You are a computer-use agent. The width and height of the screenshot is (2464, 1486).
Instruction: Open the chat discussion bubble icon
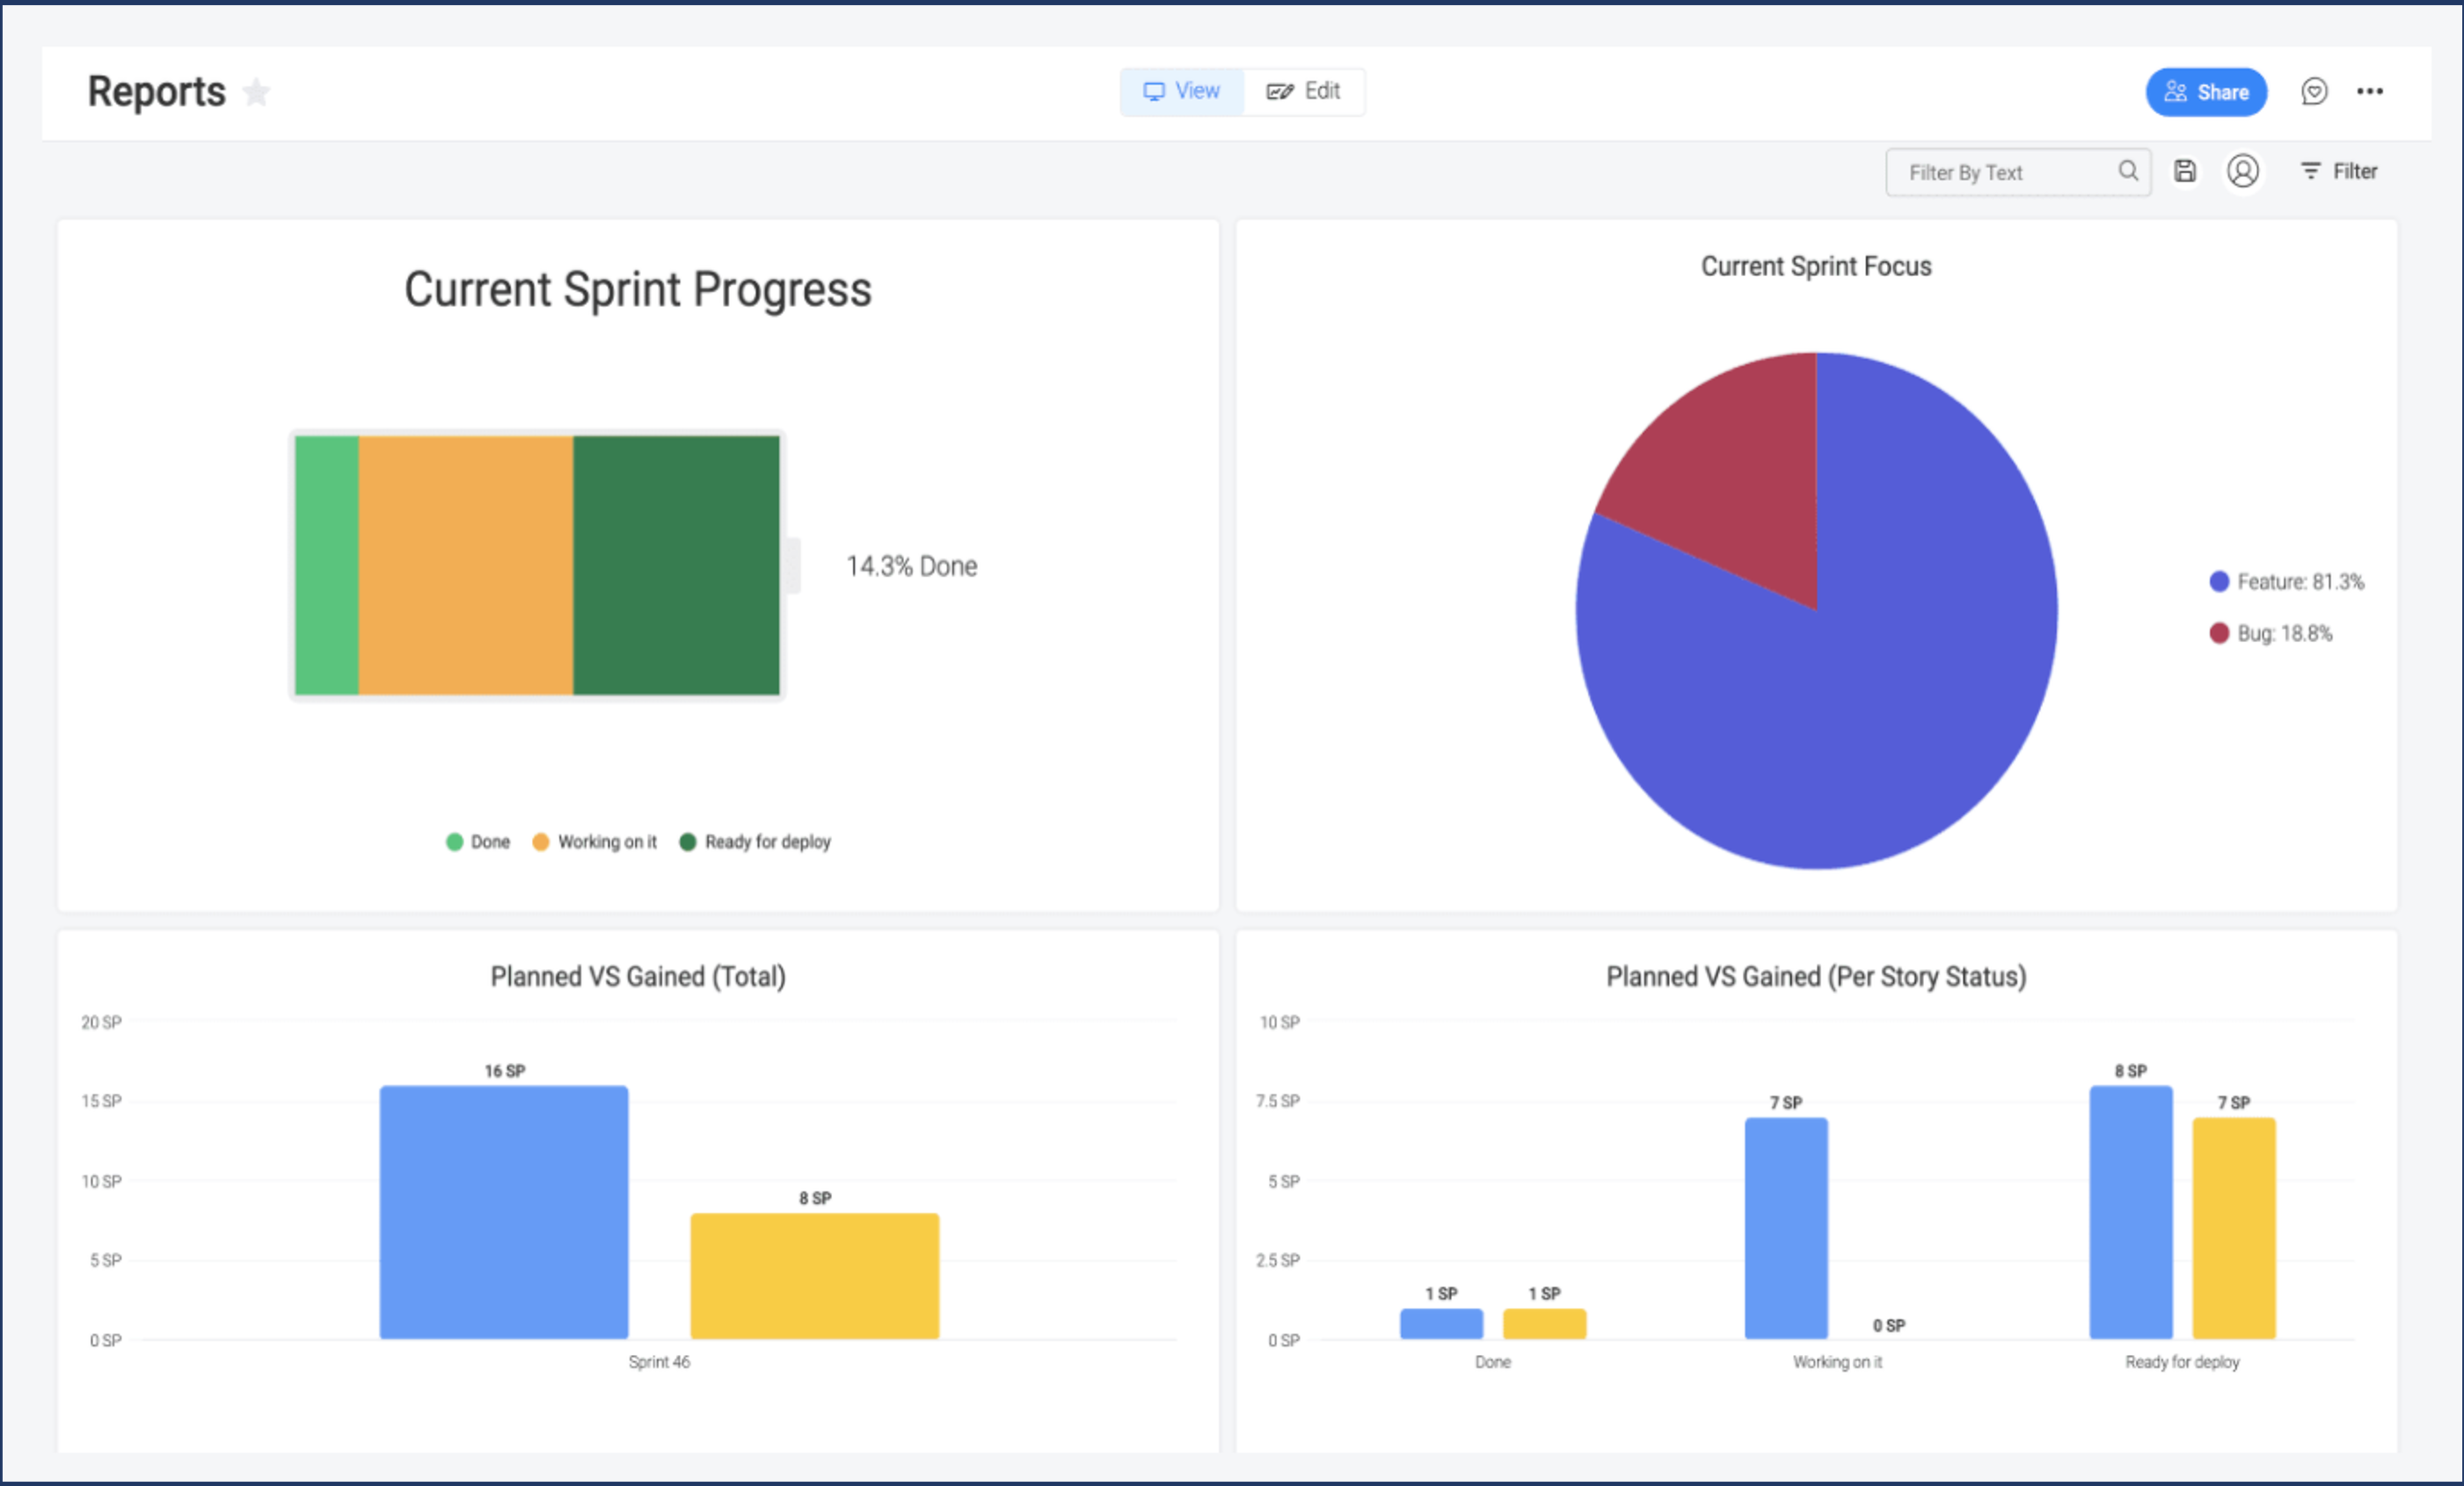2314,92
